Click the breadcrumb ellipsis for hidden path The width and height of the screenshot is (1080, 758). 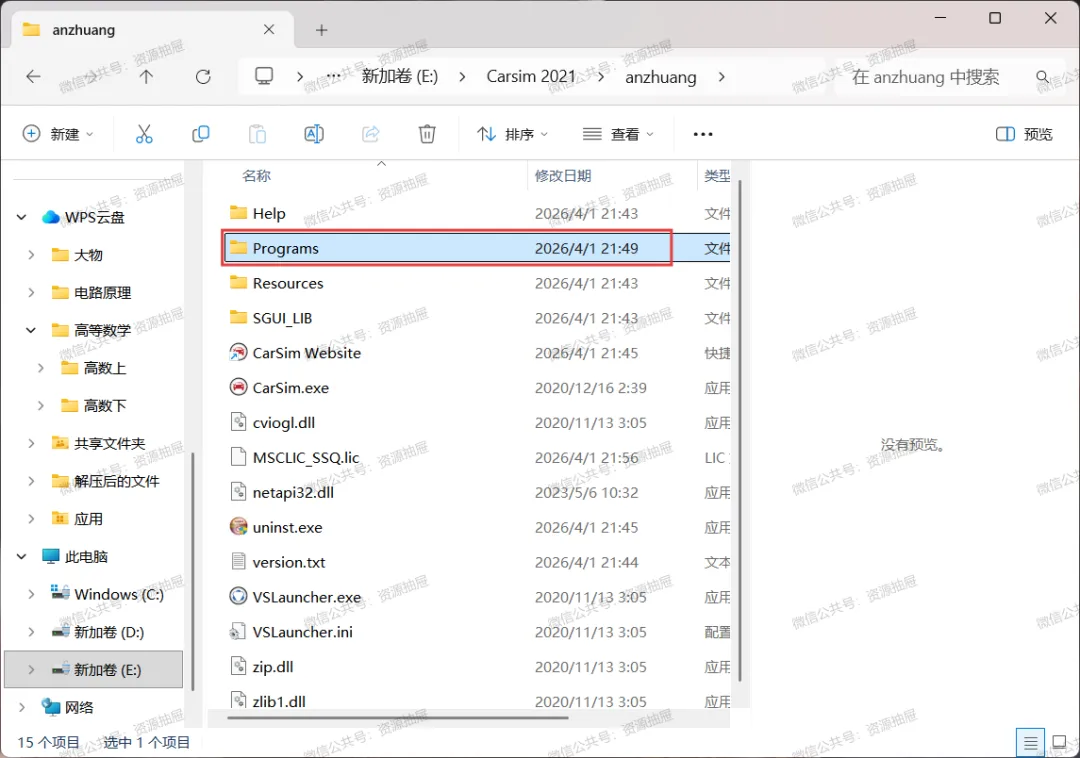coord(333,76)
